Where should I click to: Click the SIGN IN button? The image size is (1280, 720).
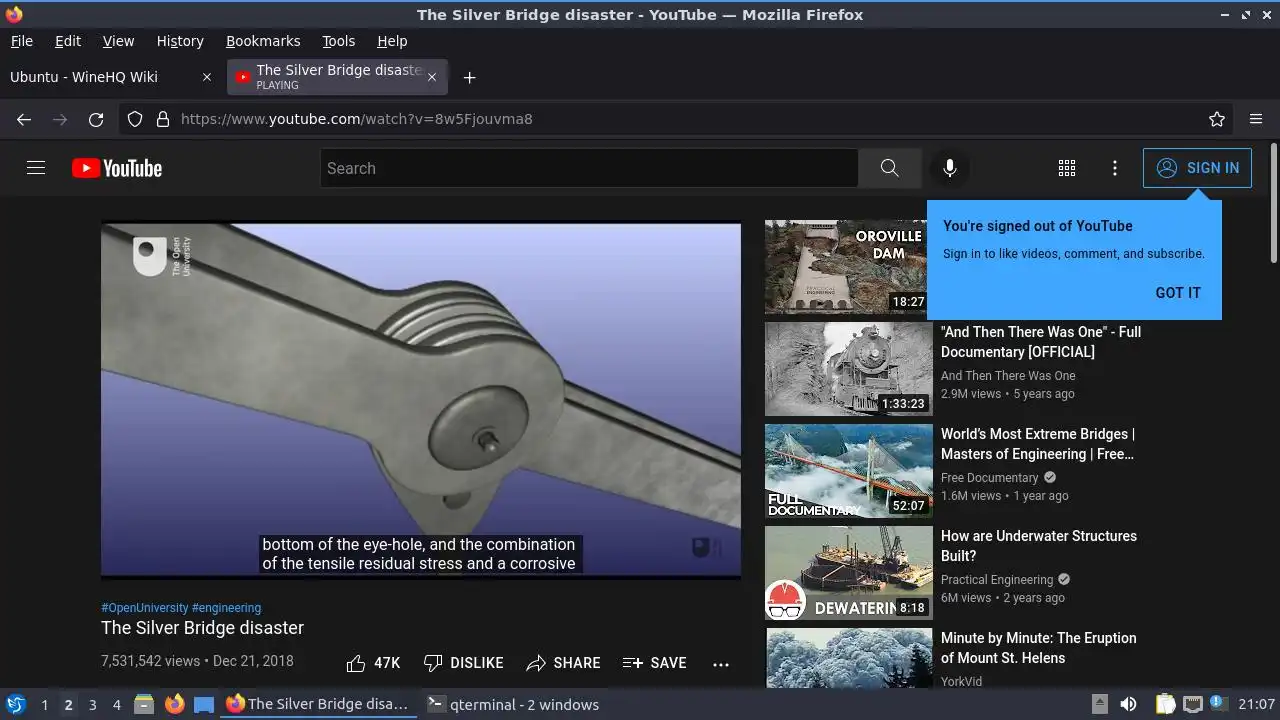tap(1197, 168)
